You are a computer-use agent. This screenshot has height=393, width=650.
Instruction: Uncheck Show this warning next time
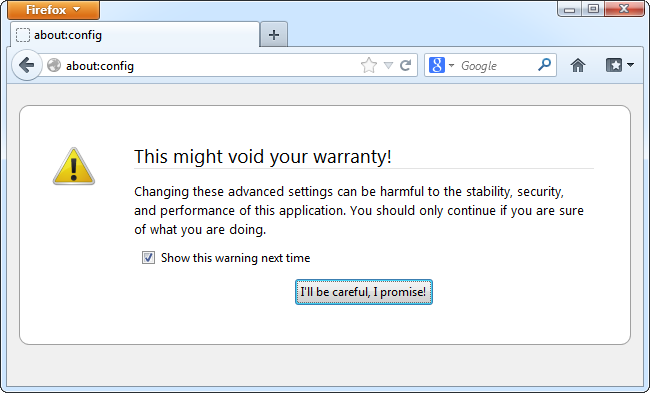[x=148, y=257]
